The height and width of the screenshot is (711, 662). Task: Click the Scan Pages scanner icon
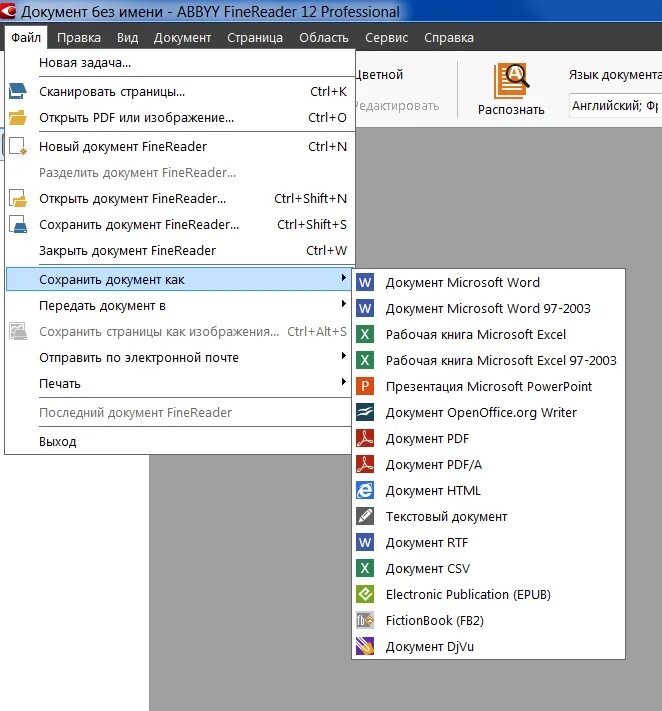(18, 91)
